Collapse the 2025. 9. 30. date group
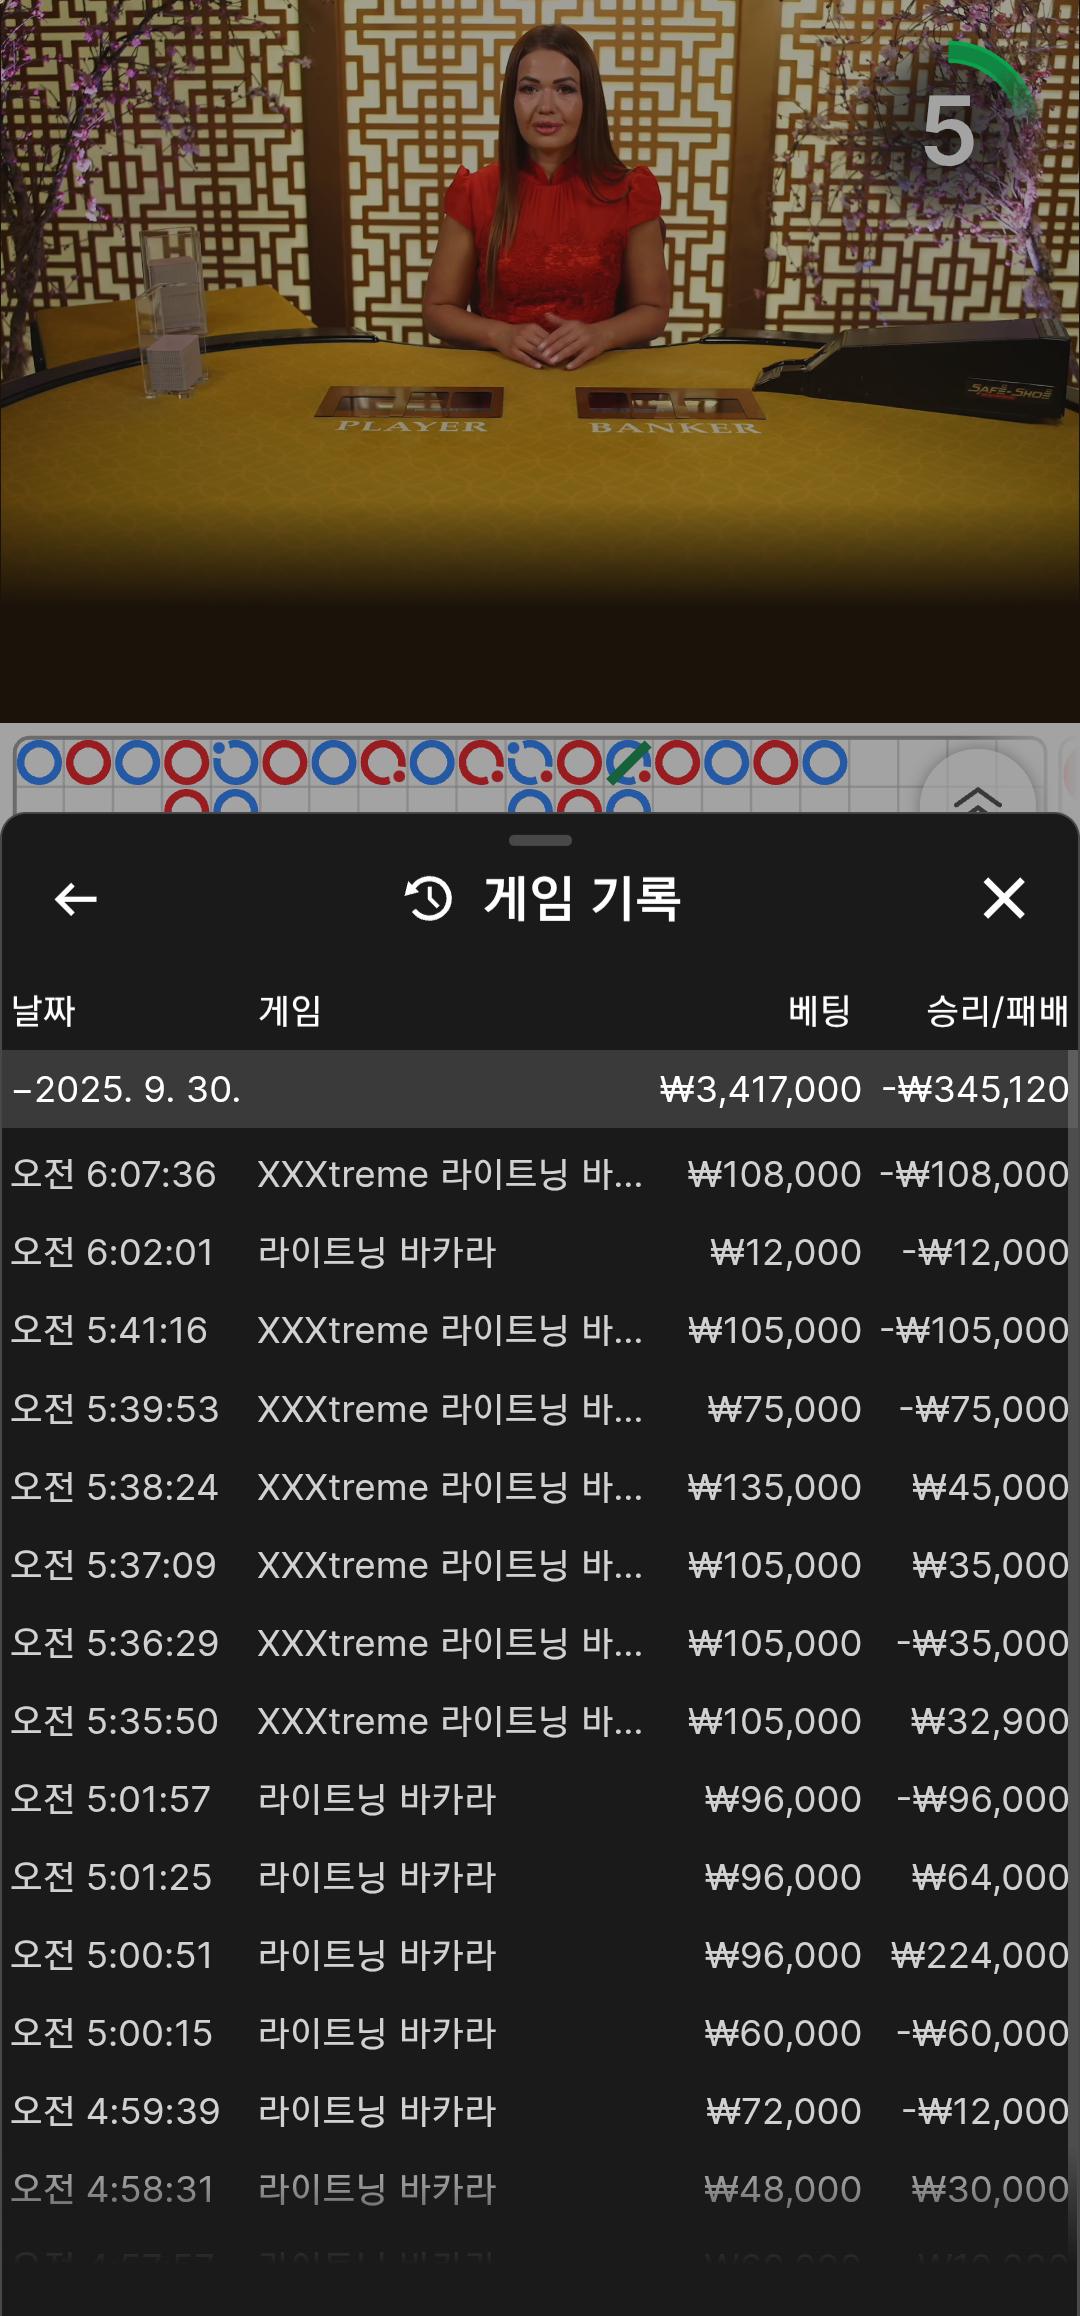Viewport: 1080px width, 2316px height. 20,1089
